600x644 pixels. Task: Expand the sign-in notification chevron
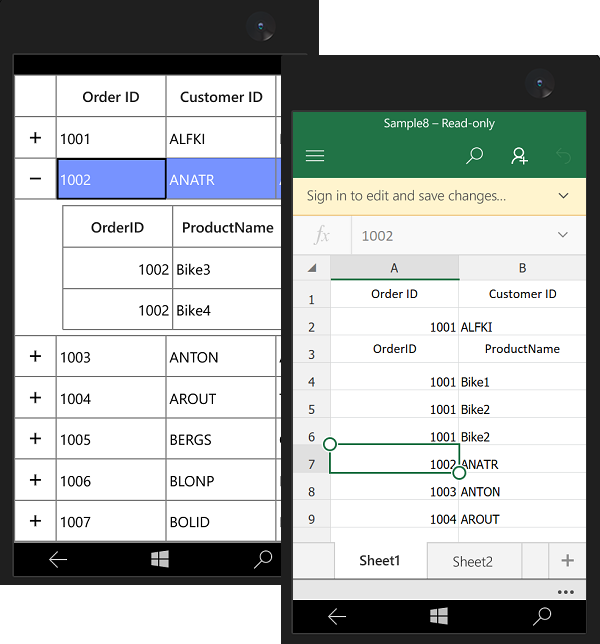(563, 196)
